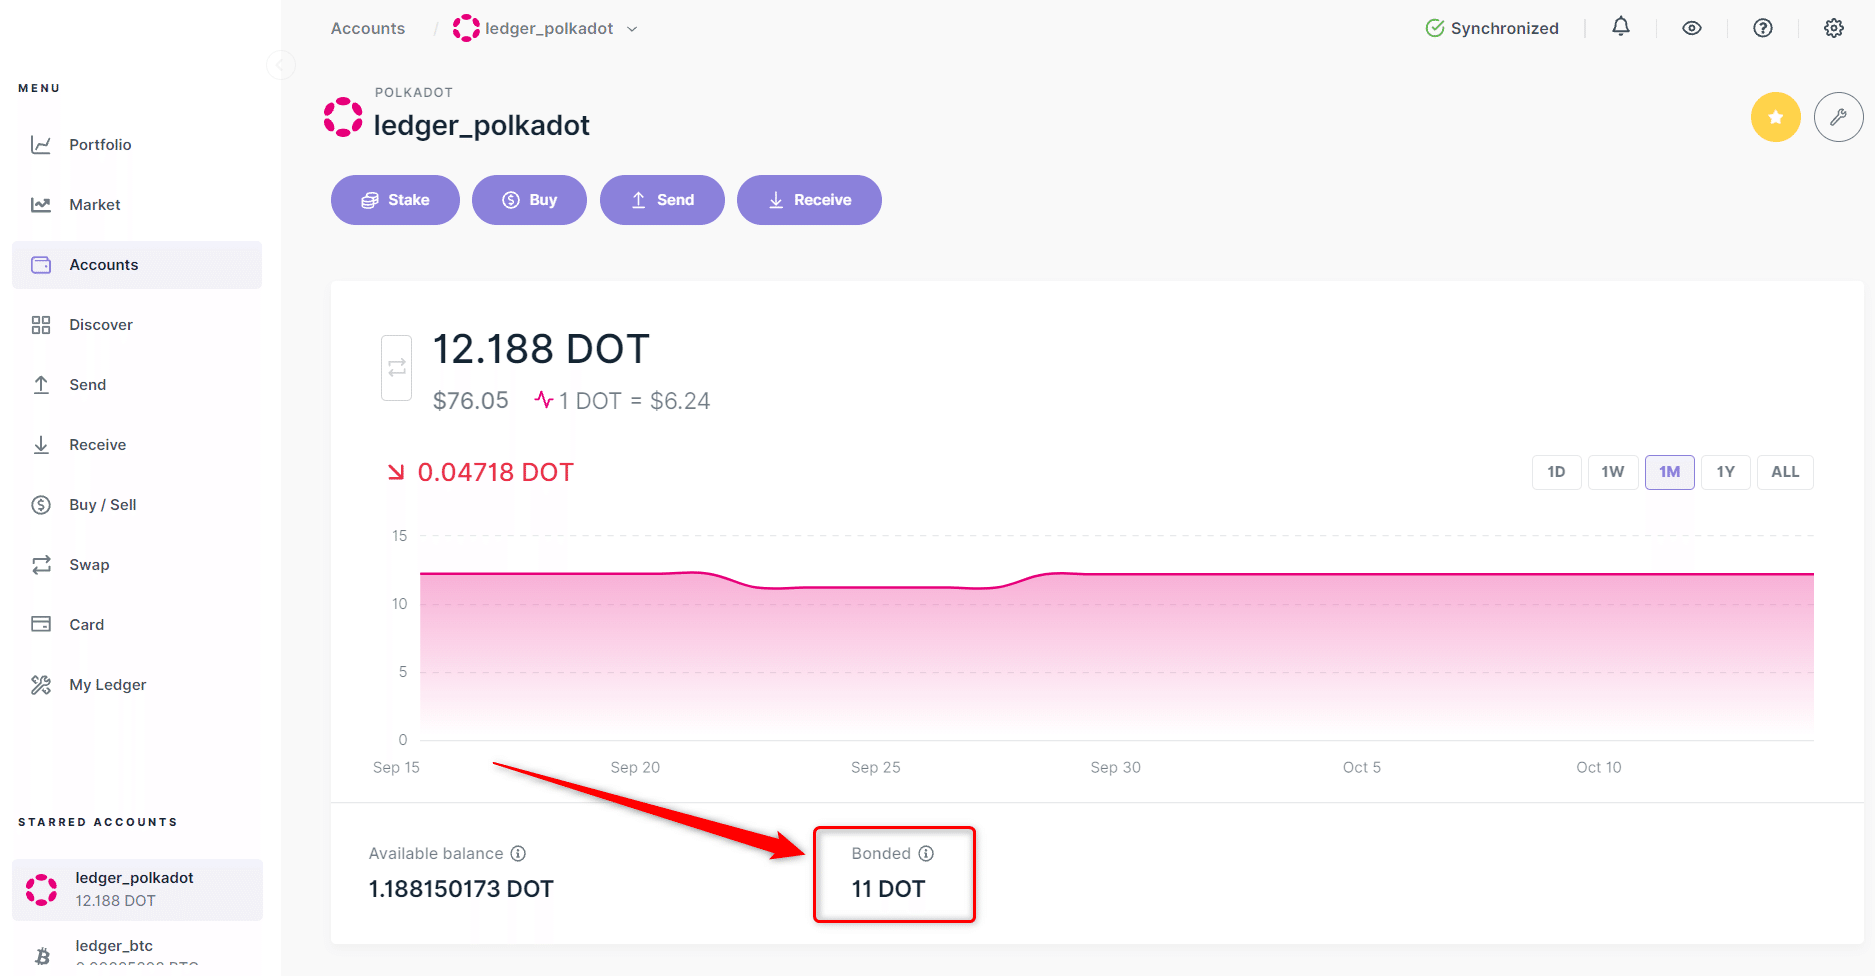1875x976 pixels.
Task: Open help question mark icon
Action: click(1763, 28)
